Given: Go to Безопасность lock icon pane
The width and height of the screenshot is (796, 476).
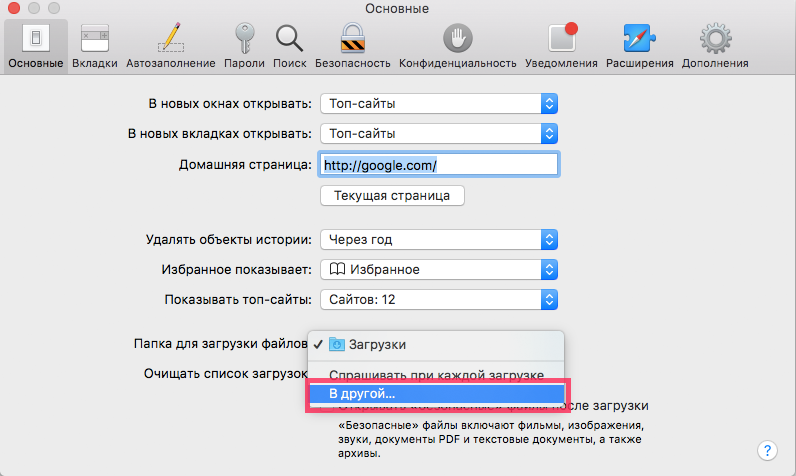Looking at the screenshot, I should 352,45.
